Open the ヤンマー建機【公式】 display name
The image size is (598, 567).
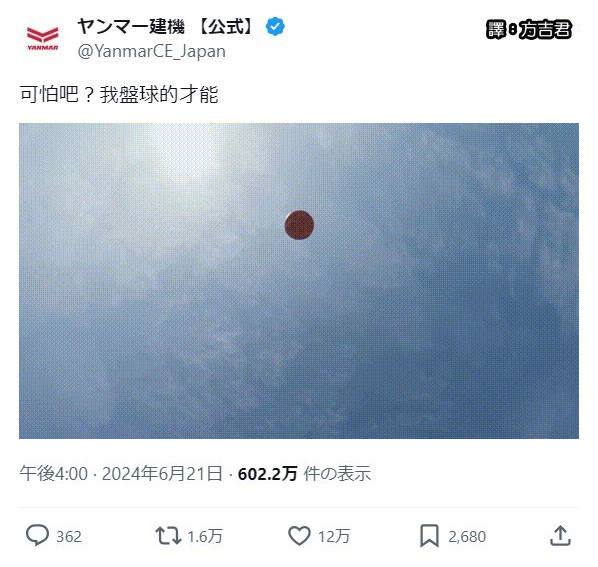[166, 27]
